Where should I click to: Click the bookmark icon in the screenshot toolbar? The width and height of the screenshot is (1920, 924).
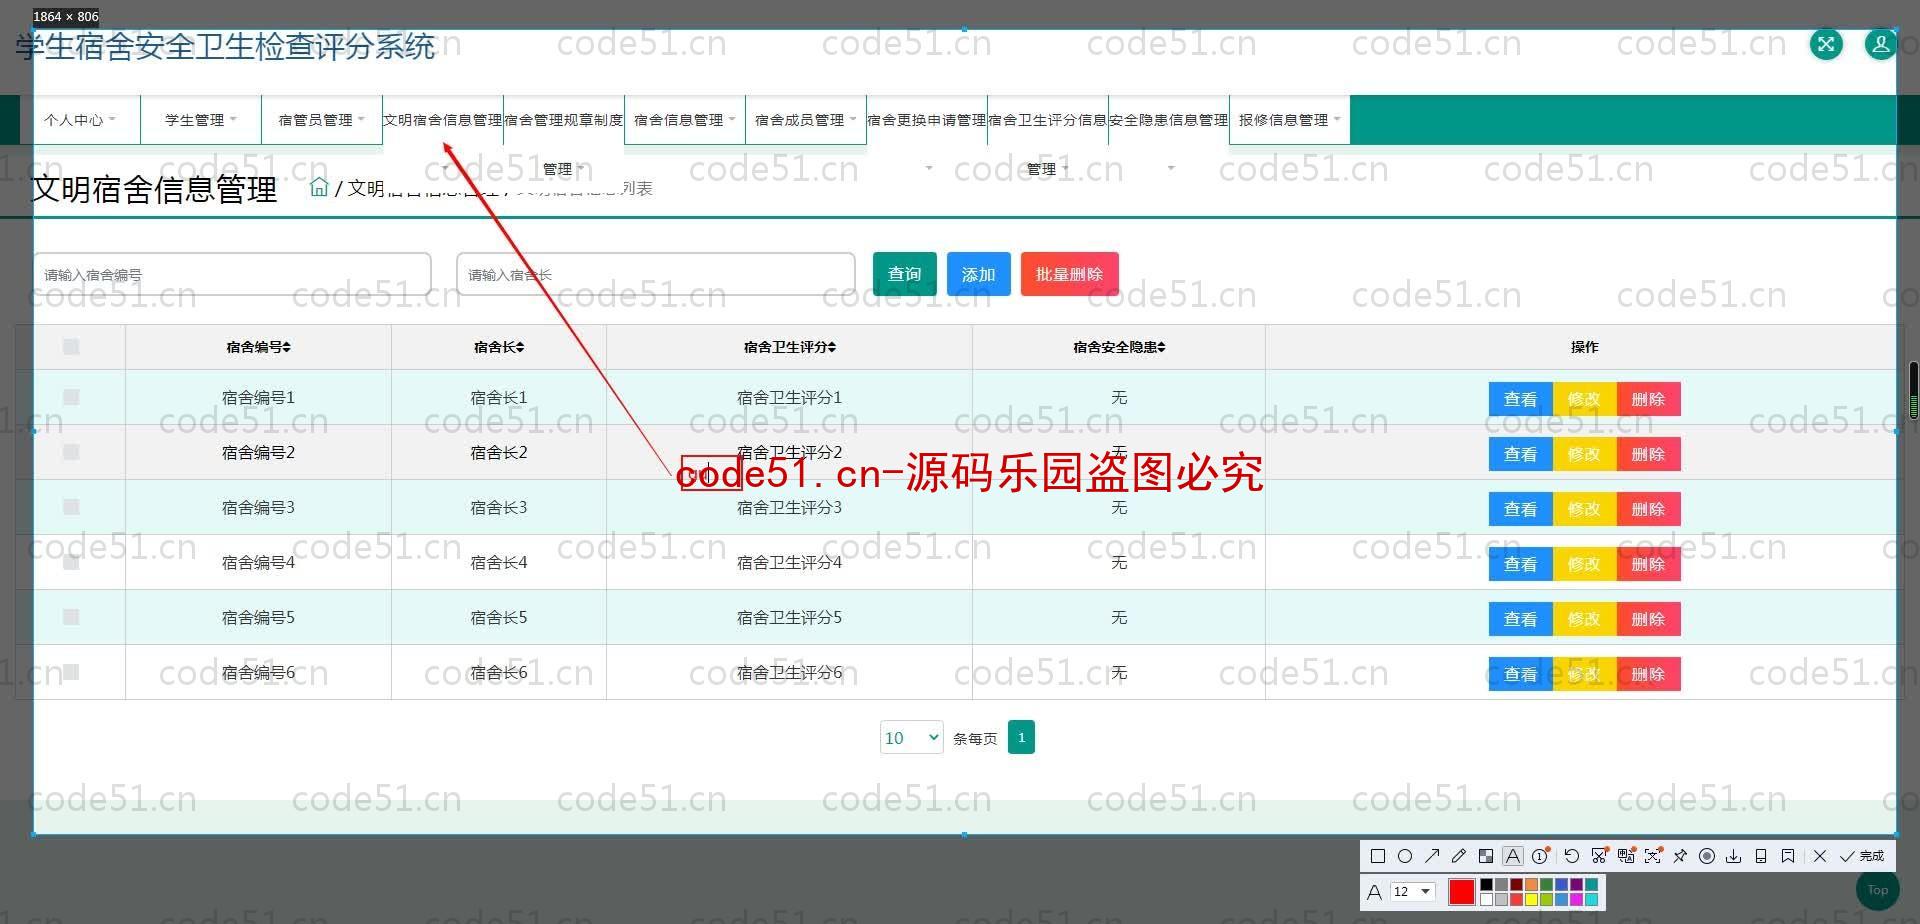click(1788, 856)
